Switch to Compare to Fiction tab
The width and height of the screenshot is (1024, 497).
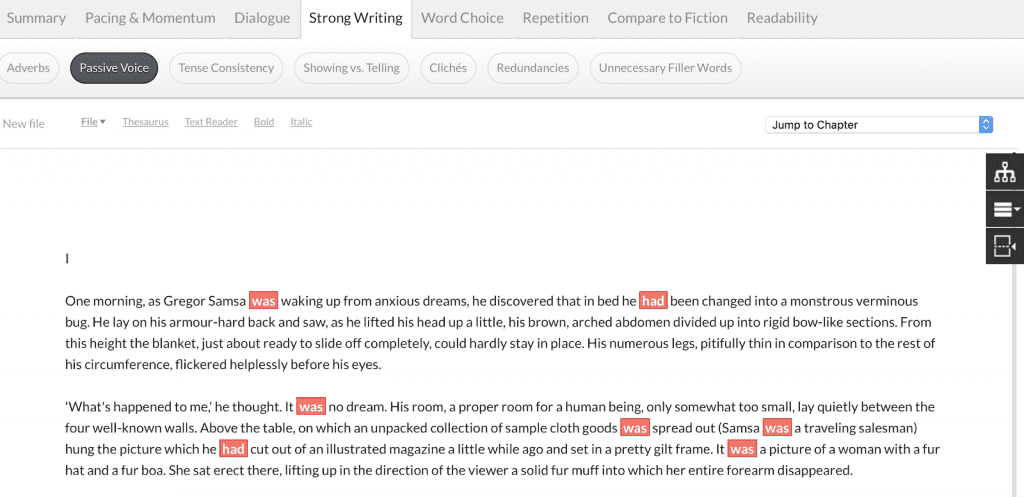pyautogui.click(x=667, y=18)
